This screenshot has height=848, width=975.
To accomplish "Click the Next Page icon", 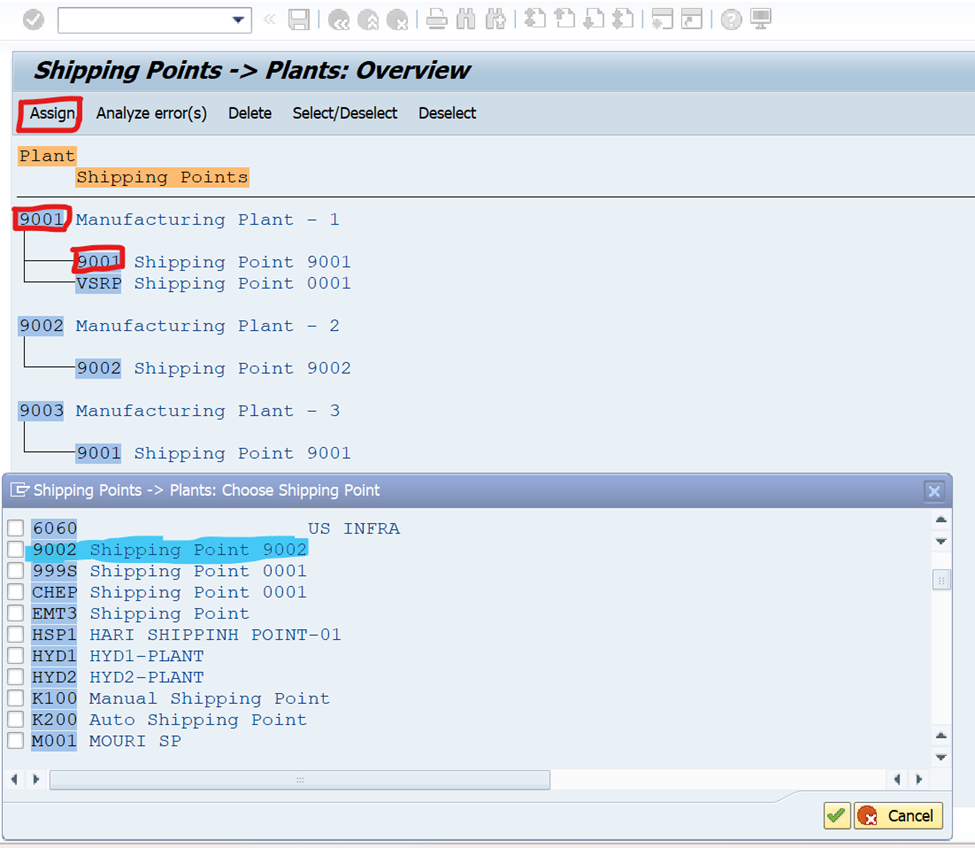I will [594, 20].
